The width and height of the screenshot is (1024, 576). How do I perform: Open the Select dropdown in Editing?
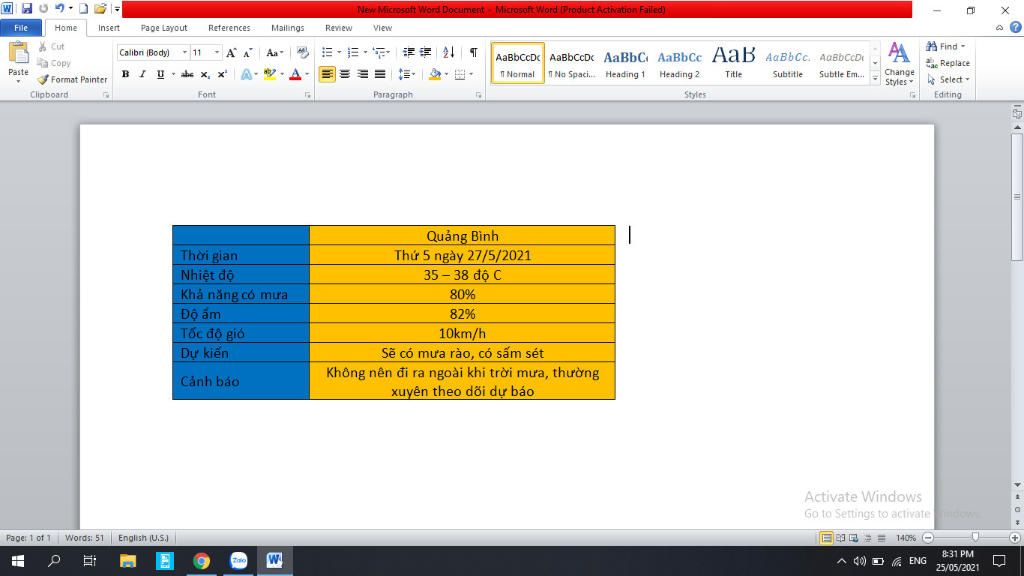pyautogui.click(x=948, y=79)
